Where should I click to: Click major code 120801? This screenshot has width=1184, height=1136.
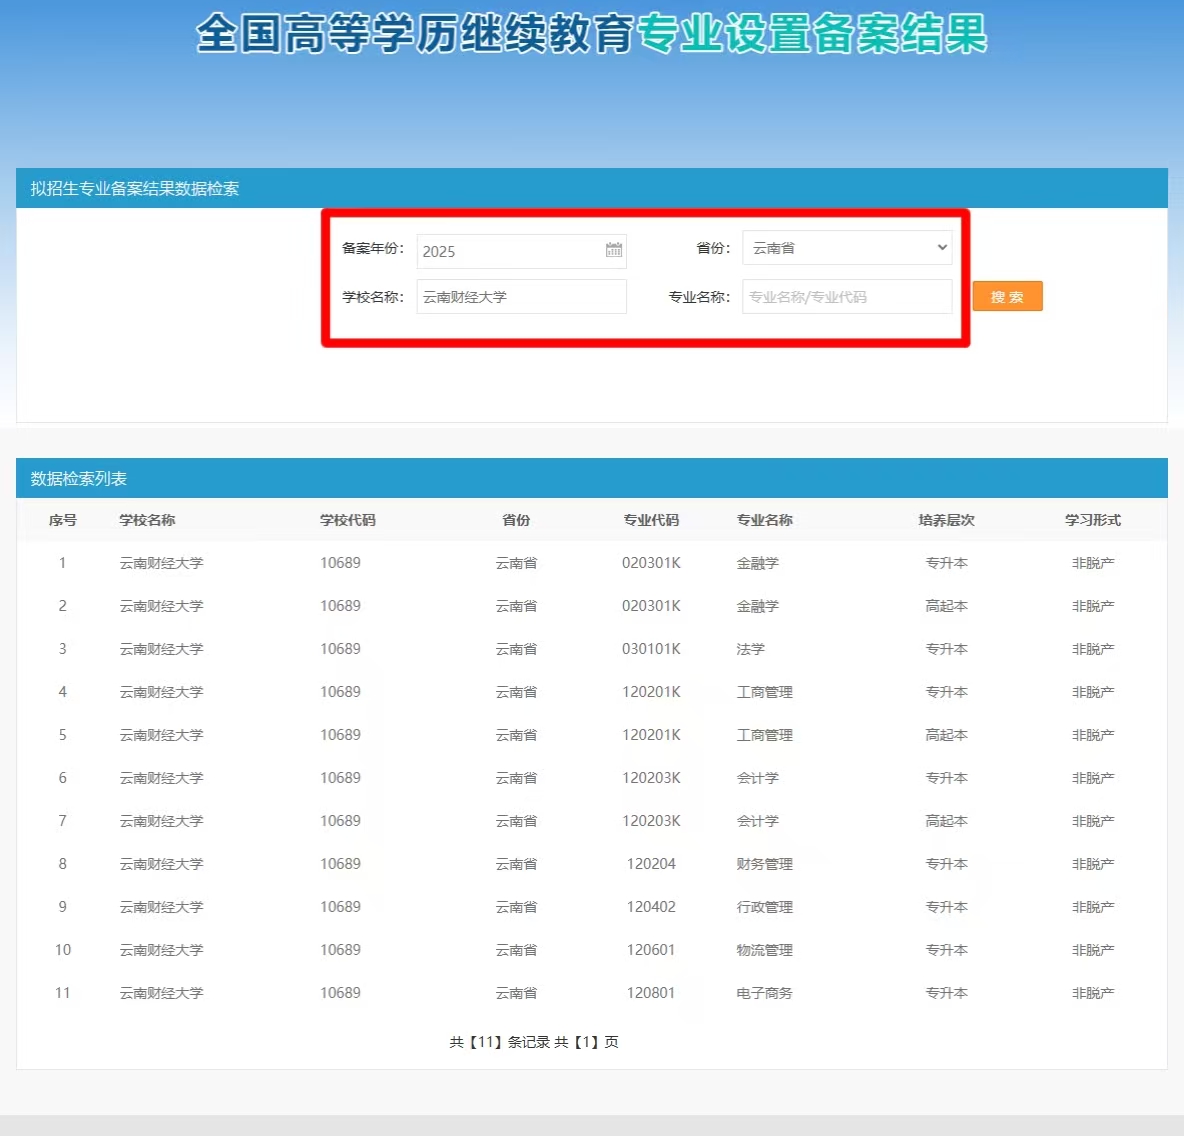click(x=652, y=993)
